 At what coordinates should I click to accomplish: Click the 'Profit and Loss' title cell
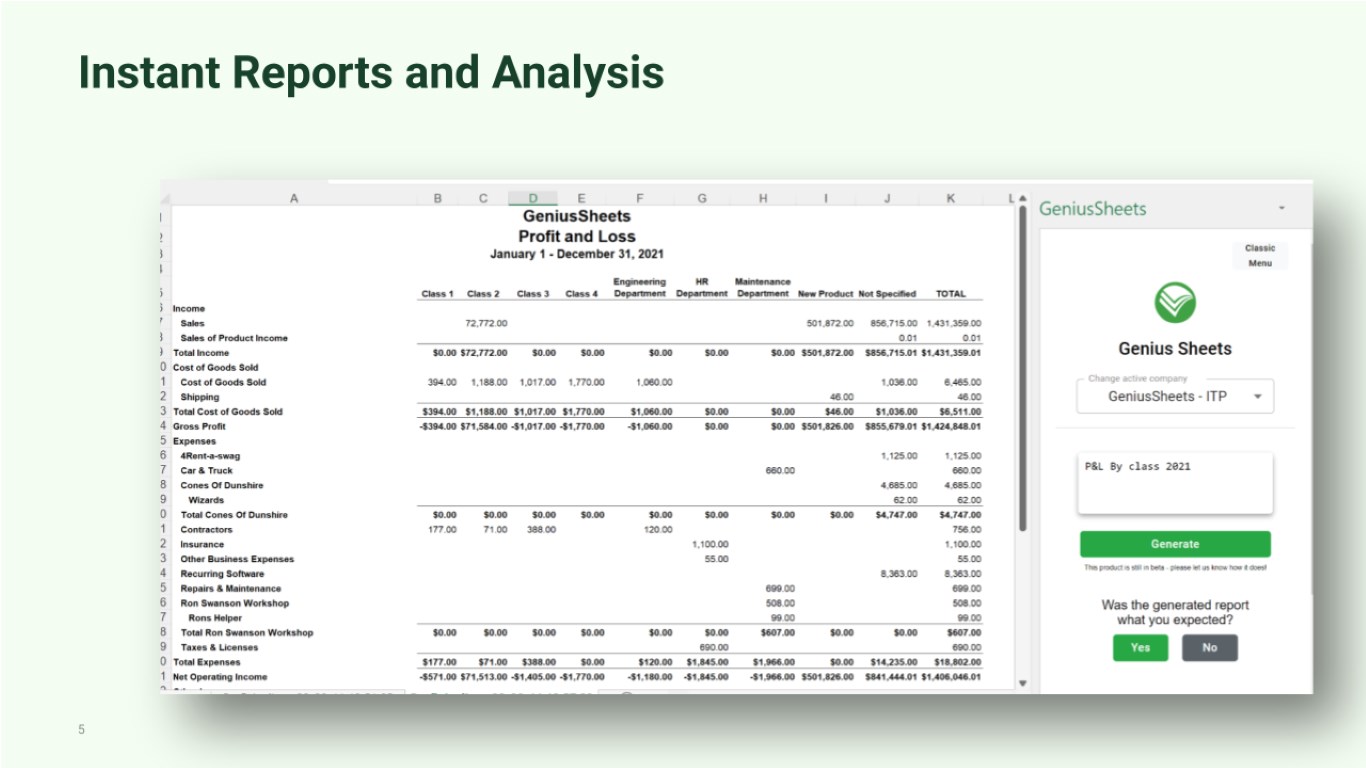click(576, 237)
